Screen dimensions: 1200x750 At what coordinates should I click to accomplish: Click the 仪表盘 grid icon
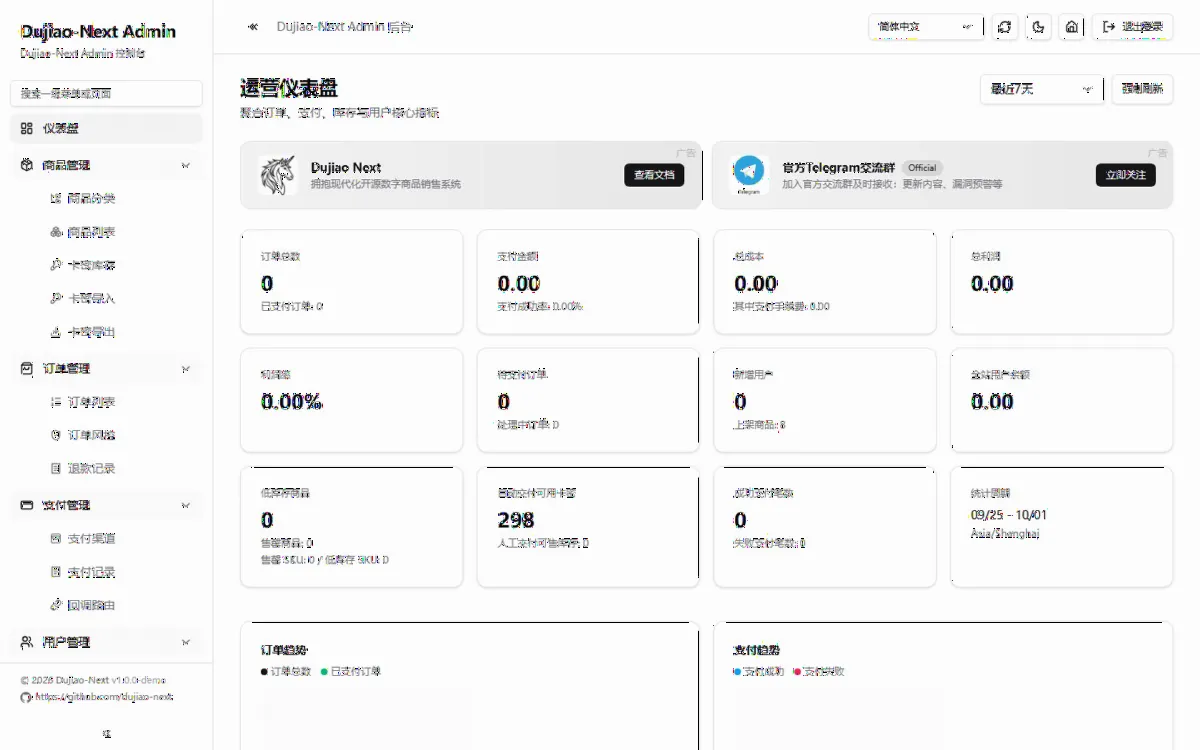click(27, 128)
